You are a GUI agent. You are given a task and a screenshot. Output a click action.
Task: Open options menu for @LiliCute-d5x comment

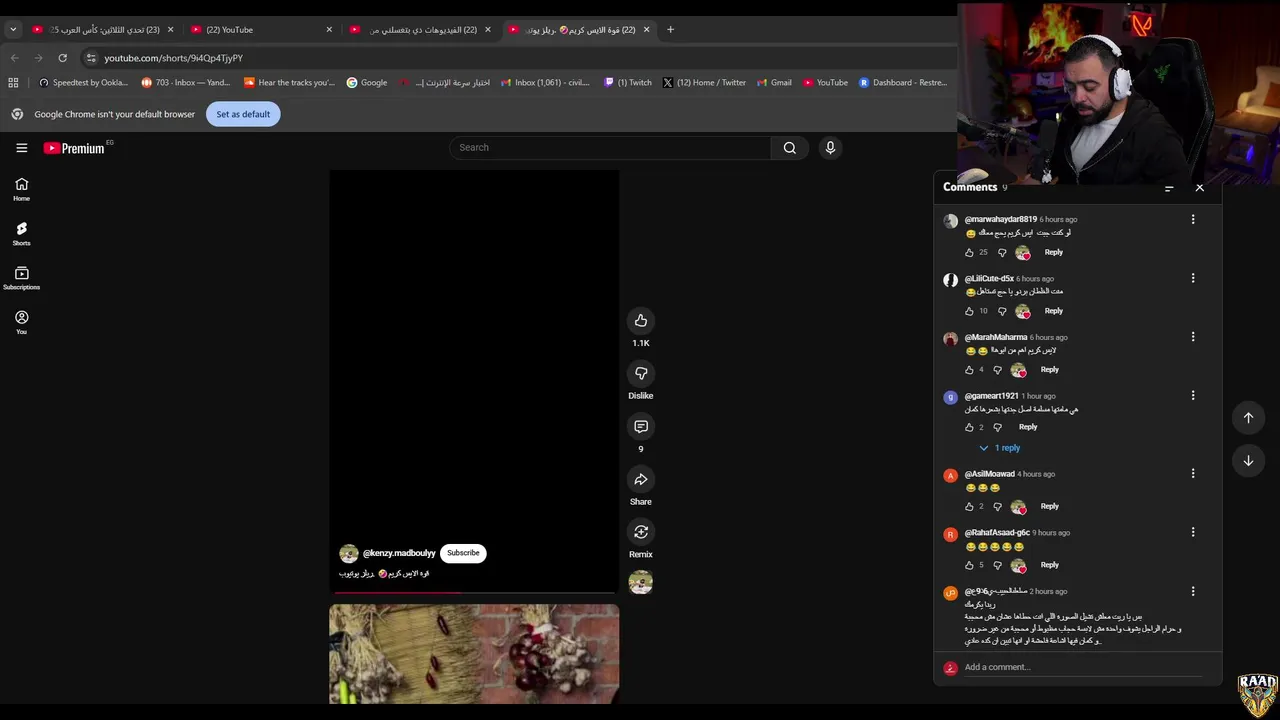(1193, 278)
